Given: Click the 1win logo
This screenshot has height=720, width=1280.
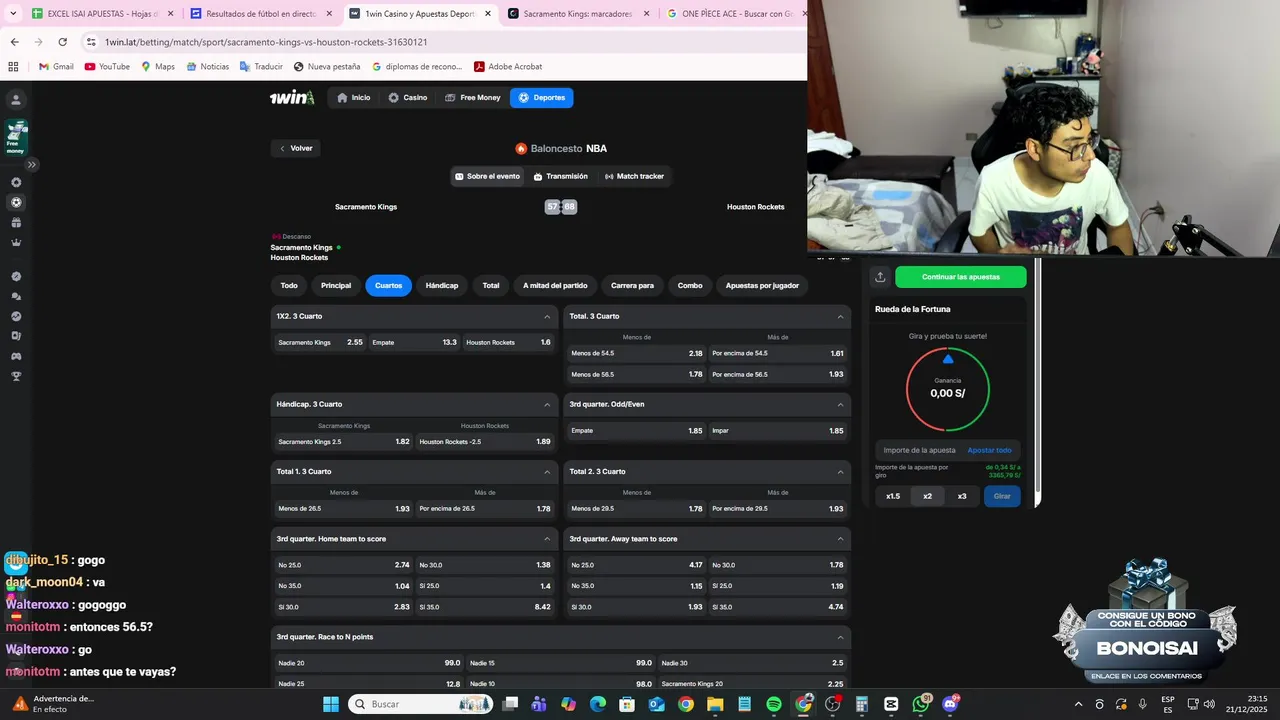Looking at the screenshot, I should [292, 97].
